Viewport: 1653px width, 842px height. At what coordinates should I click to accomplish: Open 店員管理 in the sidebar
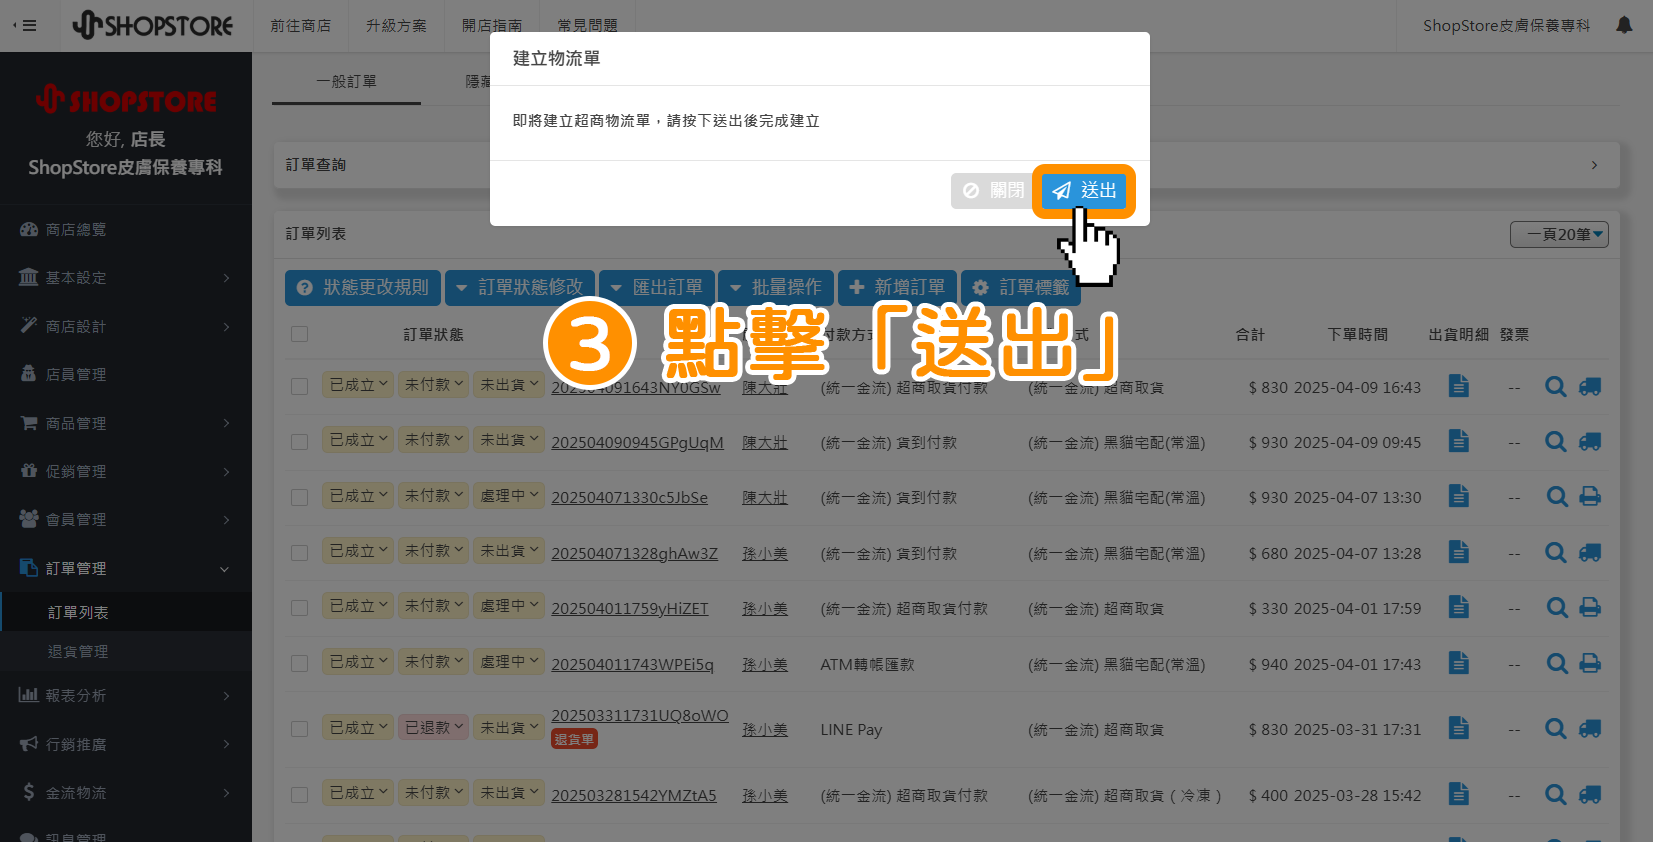(126, 375)
